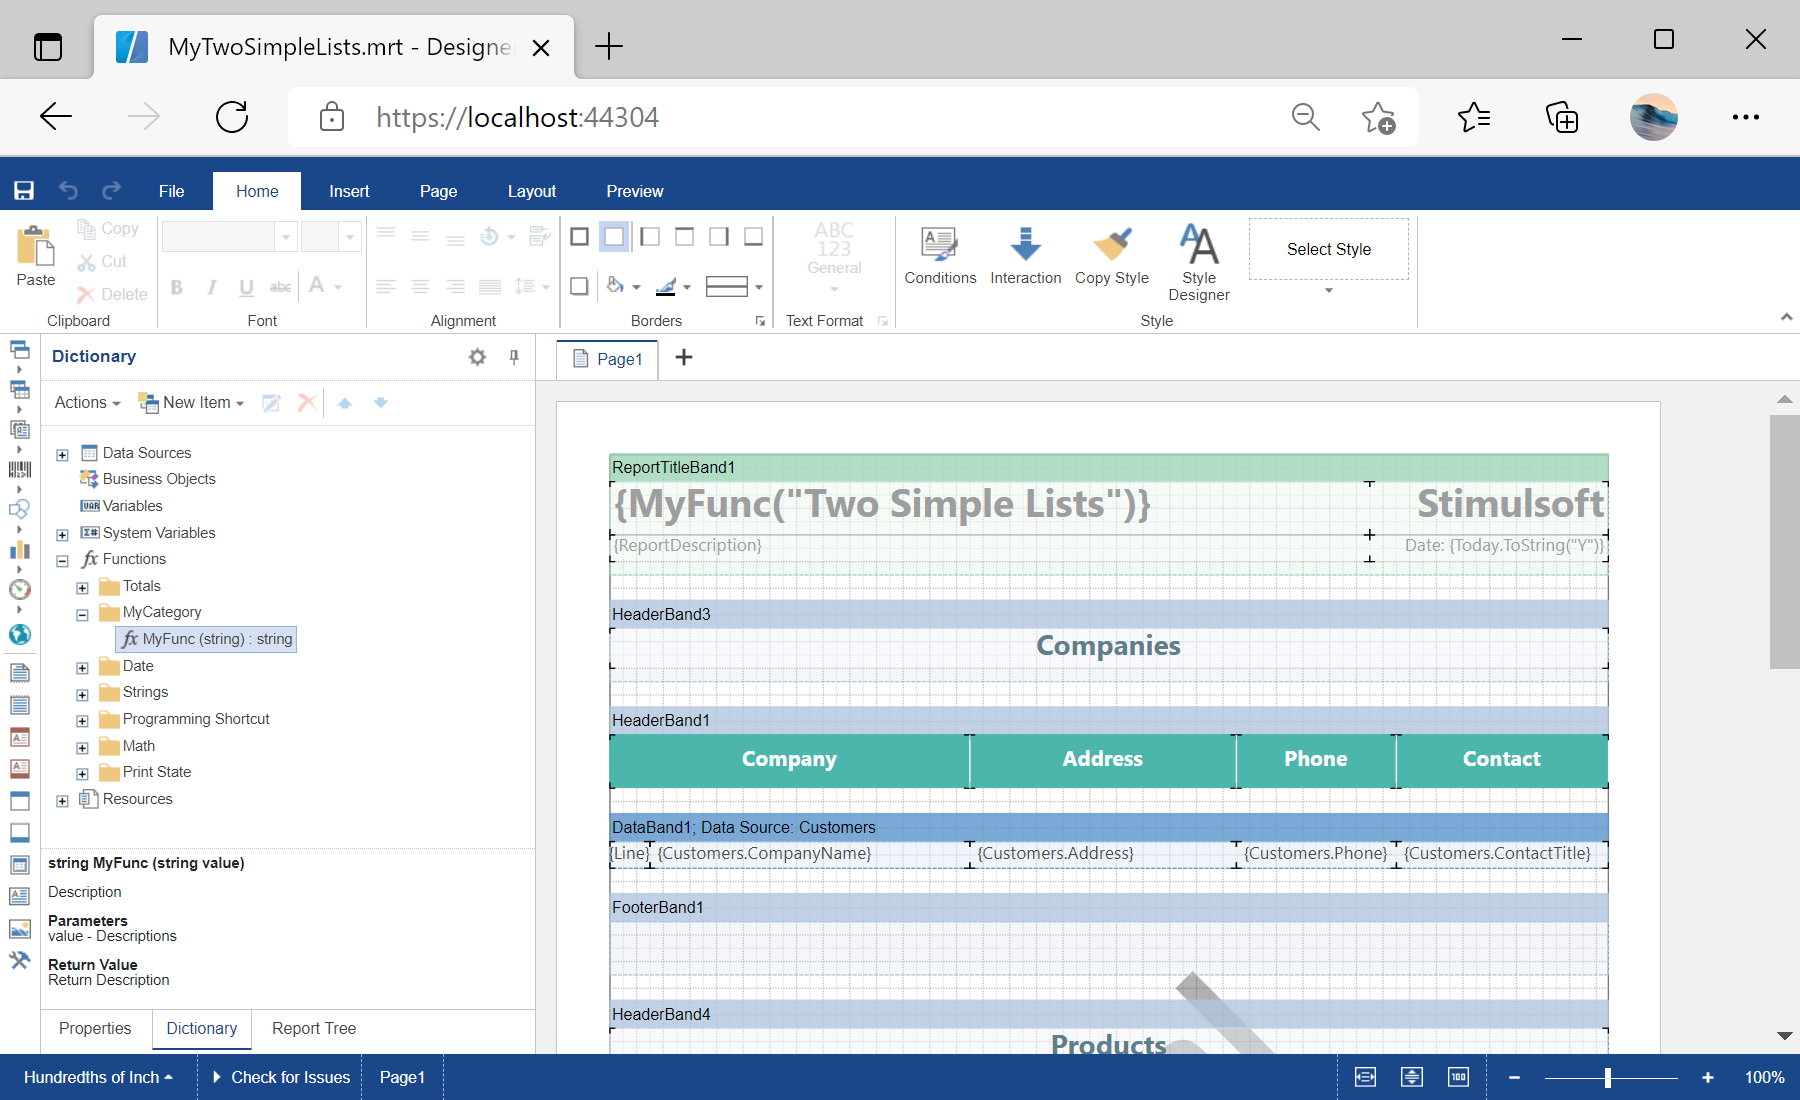Toggle the Right border button
Screen dimensions: 1800x1100
click(719, 237)
